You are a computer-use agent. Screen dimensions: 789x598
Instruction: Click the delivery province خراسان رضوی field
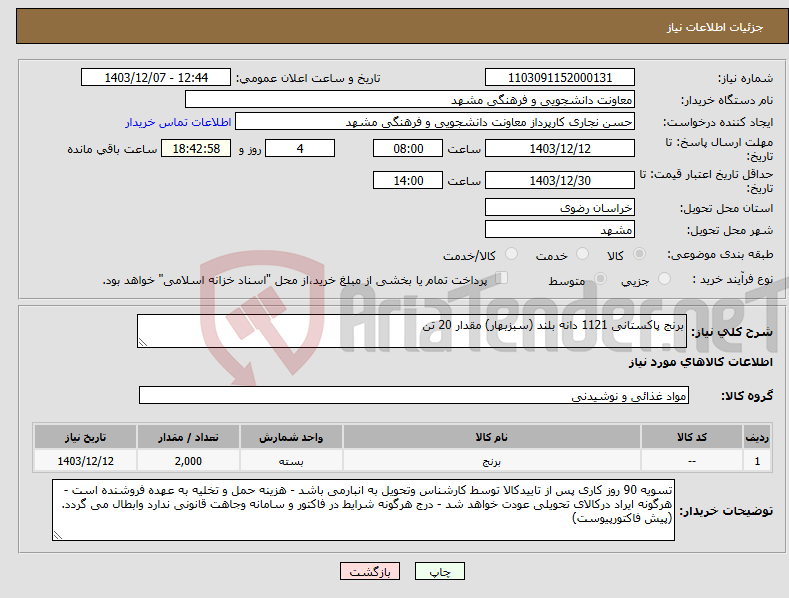(x=560, y=207)
